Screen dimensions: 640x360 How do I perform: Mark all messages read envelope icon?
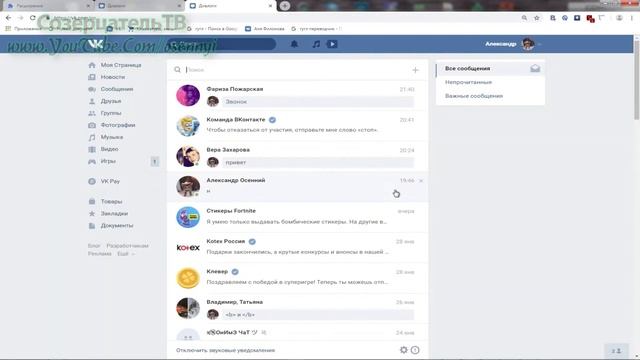pyautogui.click(x=535, y=69)
